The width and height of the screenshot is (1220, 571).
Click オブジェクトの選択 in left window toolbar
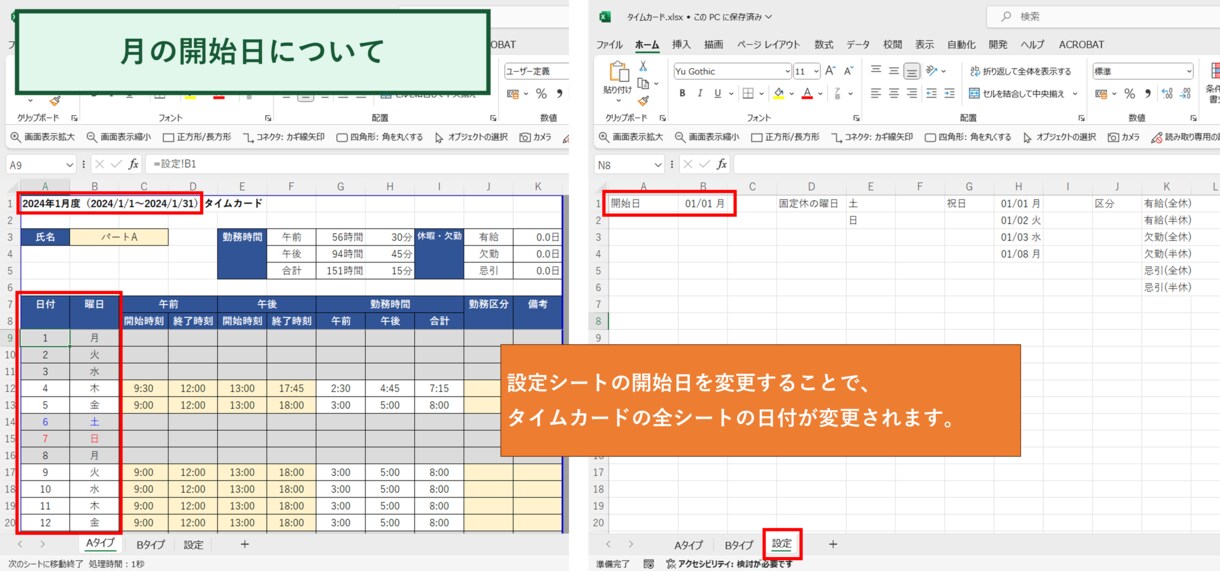click(470, 137)
